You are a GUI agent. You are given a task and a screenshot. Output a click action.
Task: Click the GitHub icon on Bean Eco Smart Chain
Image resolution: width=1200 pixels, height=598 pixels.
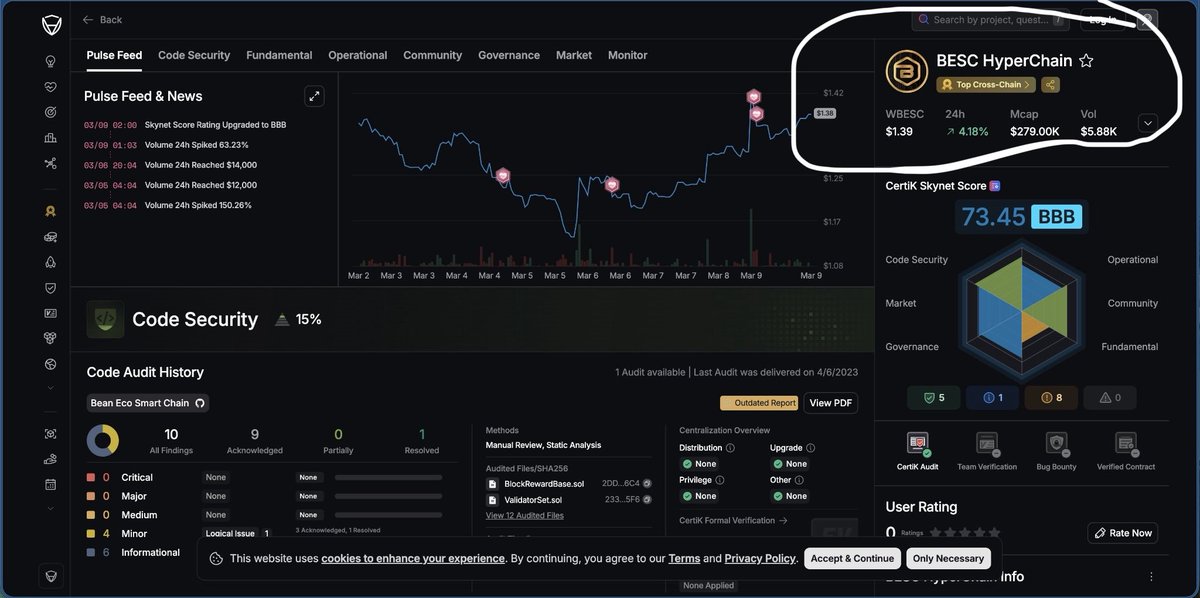pos(199,403)
